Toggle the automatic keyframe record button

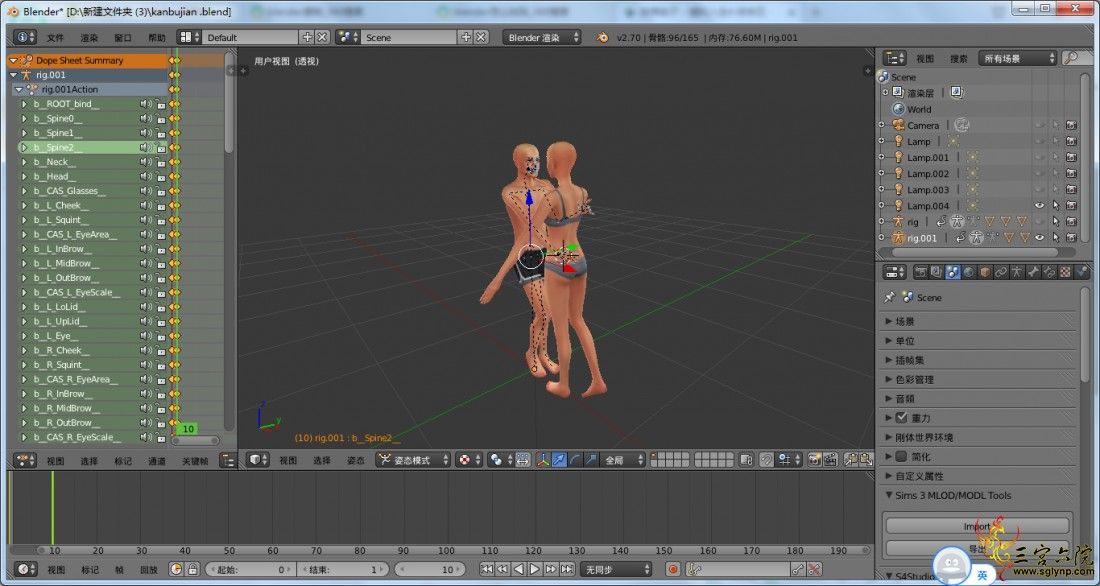click(x=673, y=569)
